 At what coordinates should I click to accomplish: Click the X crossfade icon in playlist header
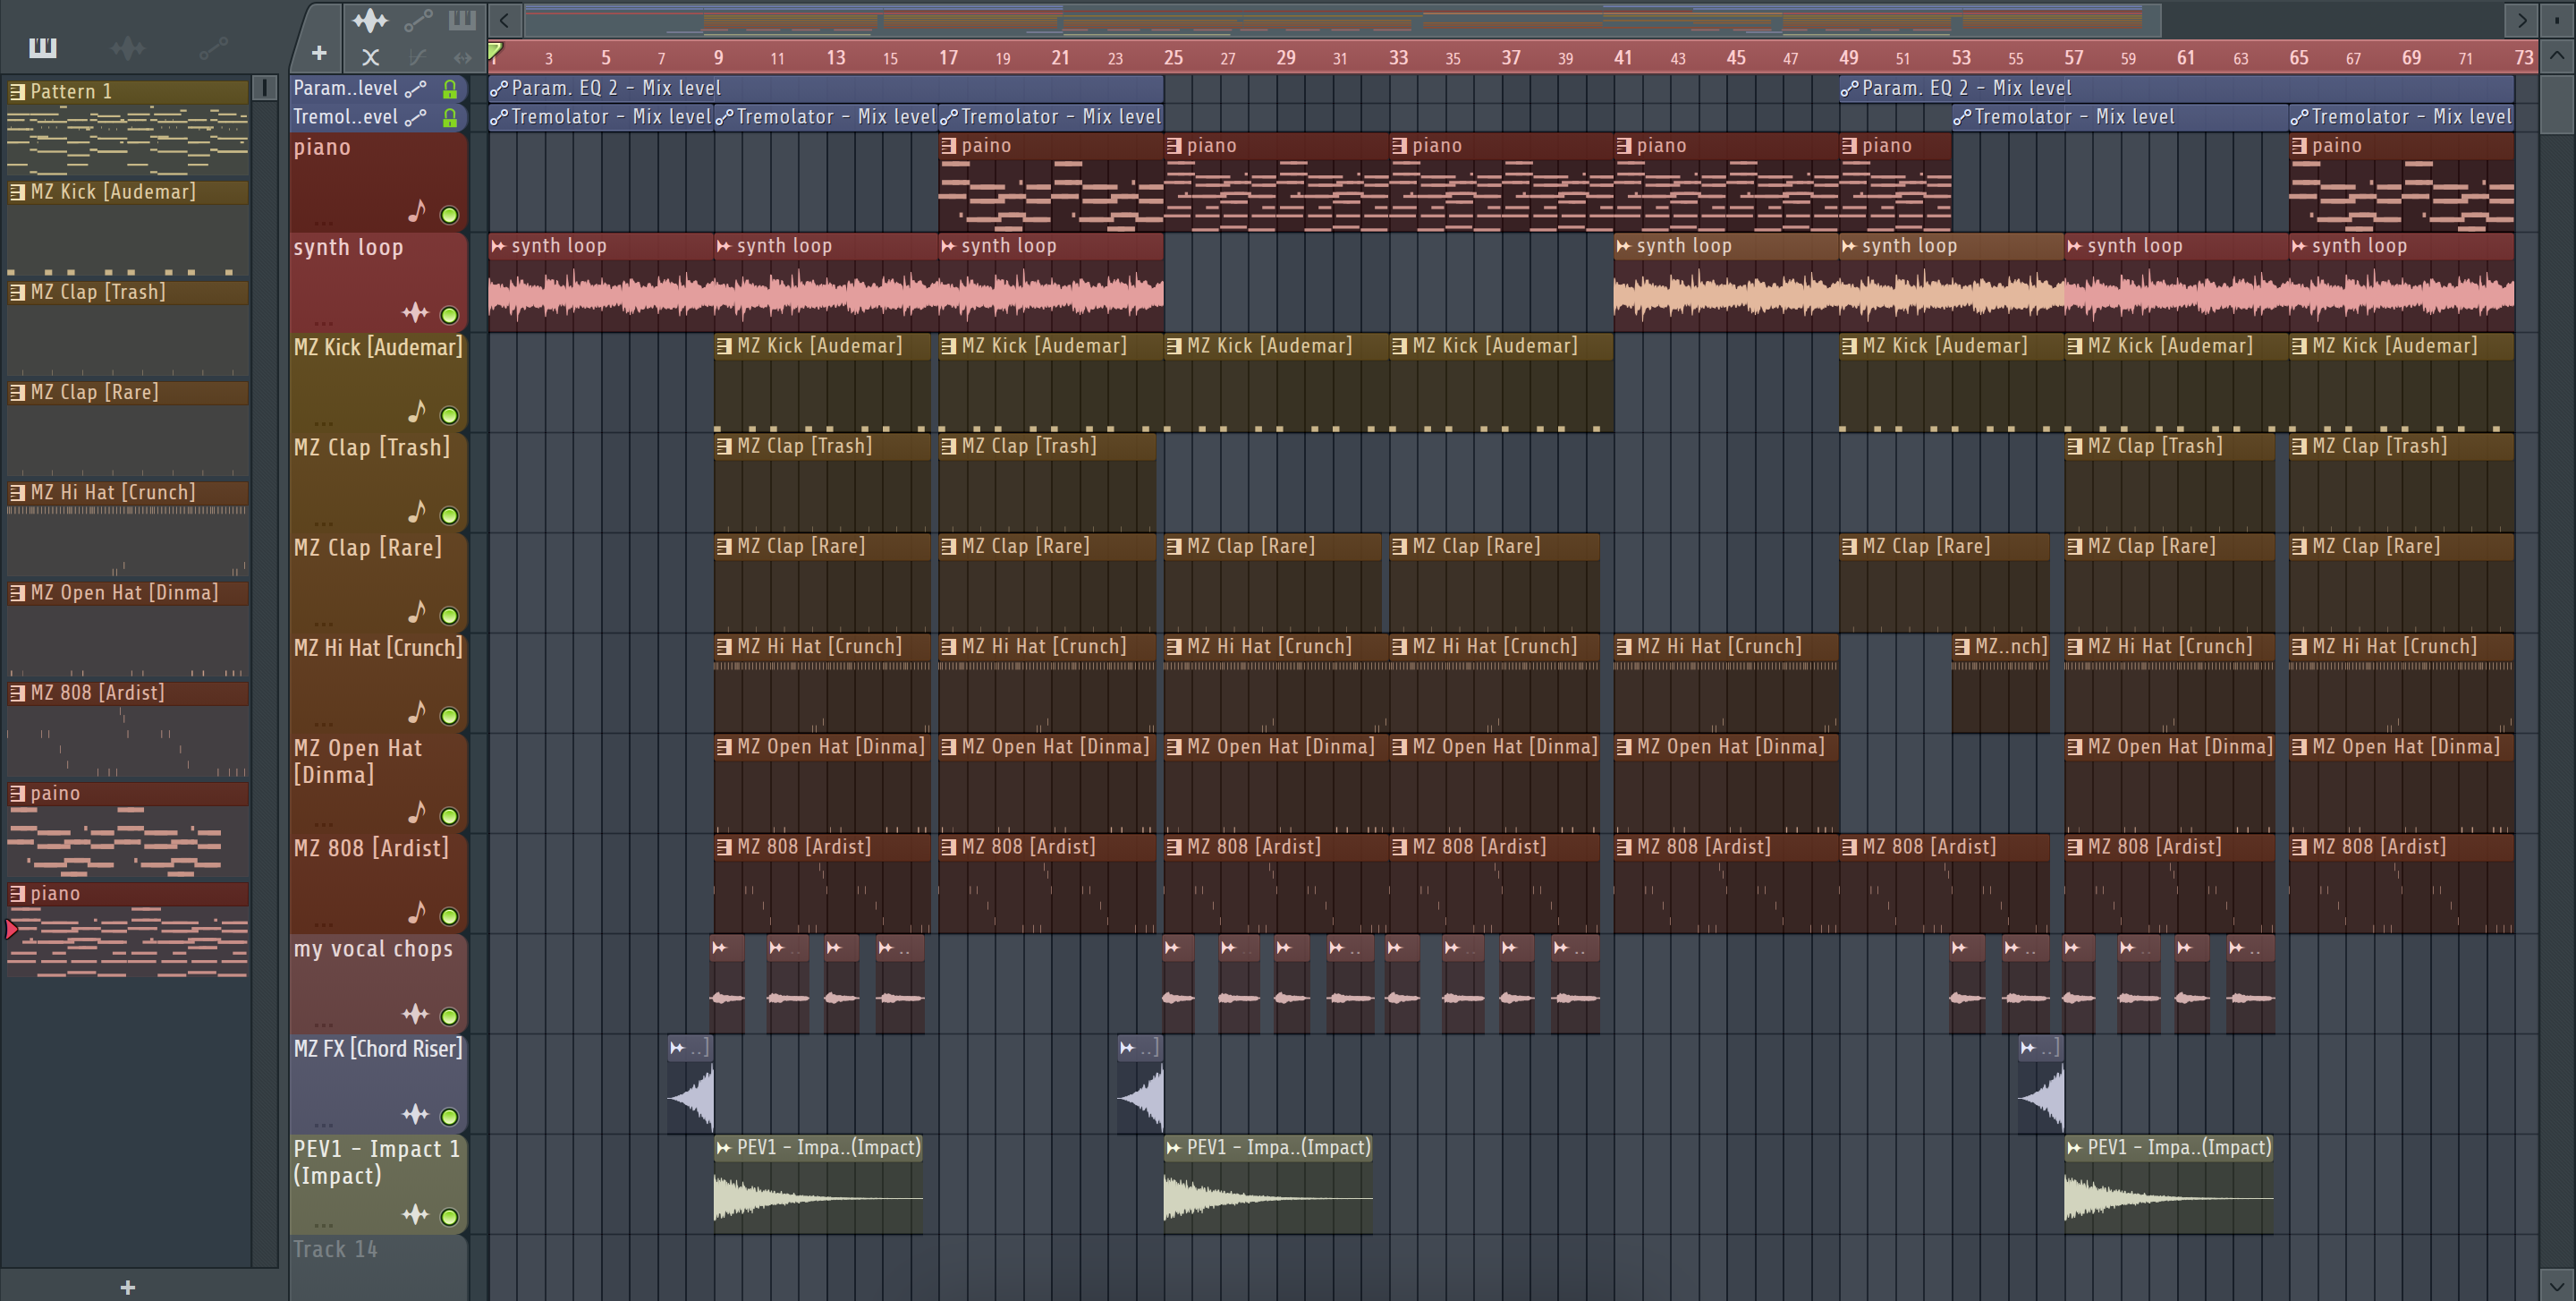click(x=370, y=58)
